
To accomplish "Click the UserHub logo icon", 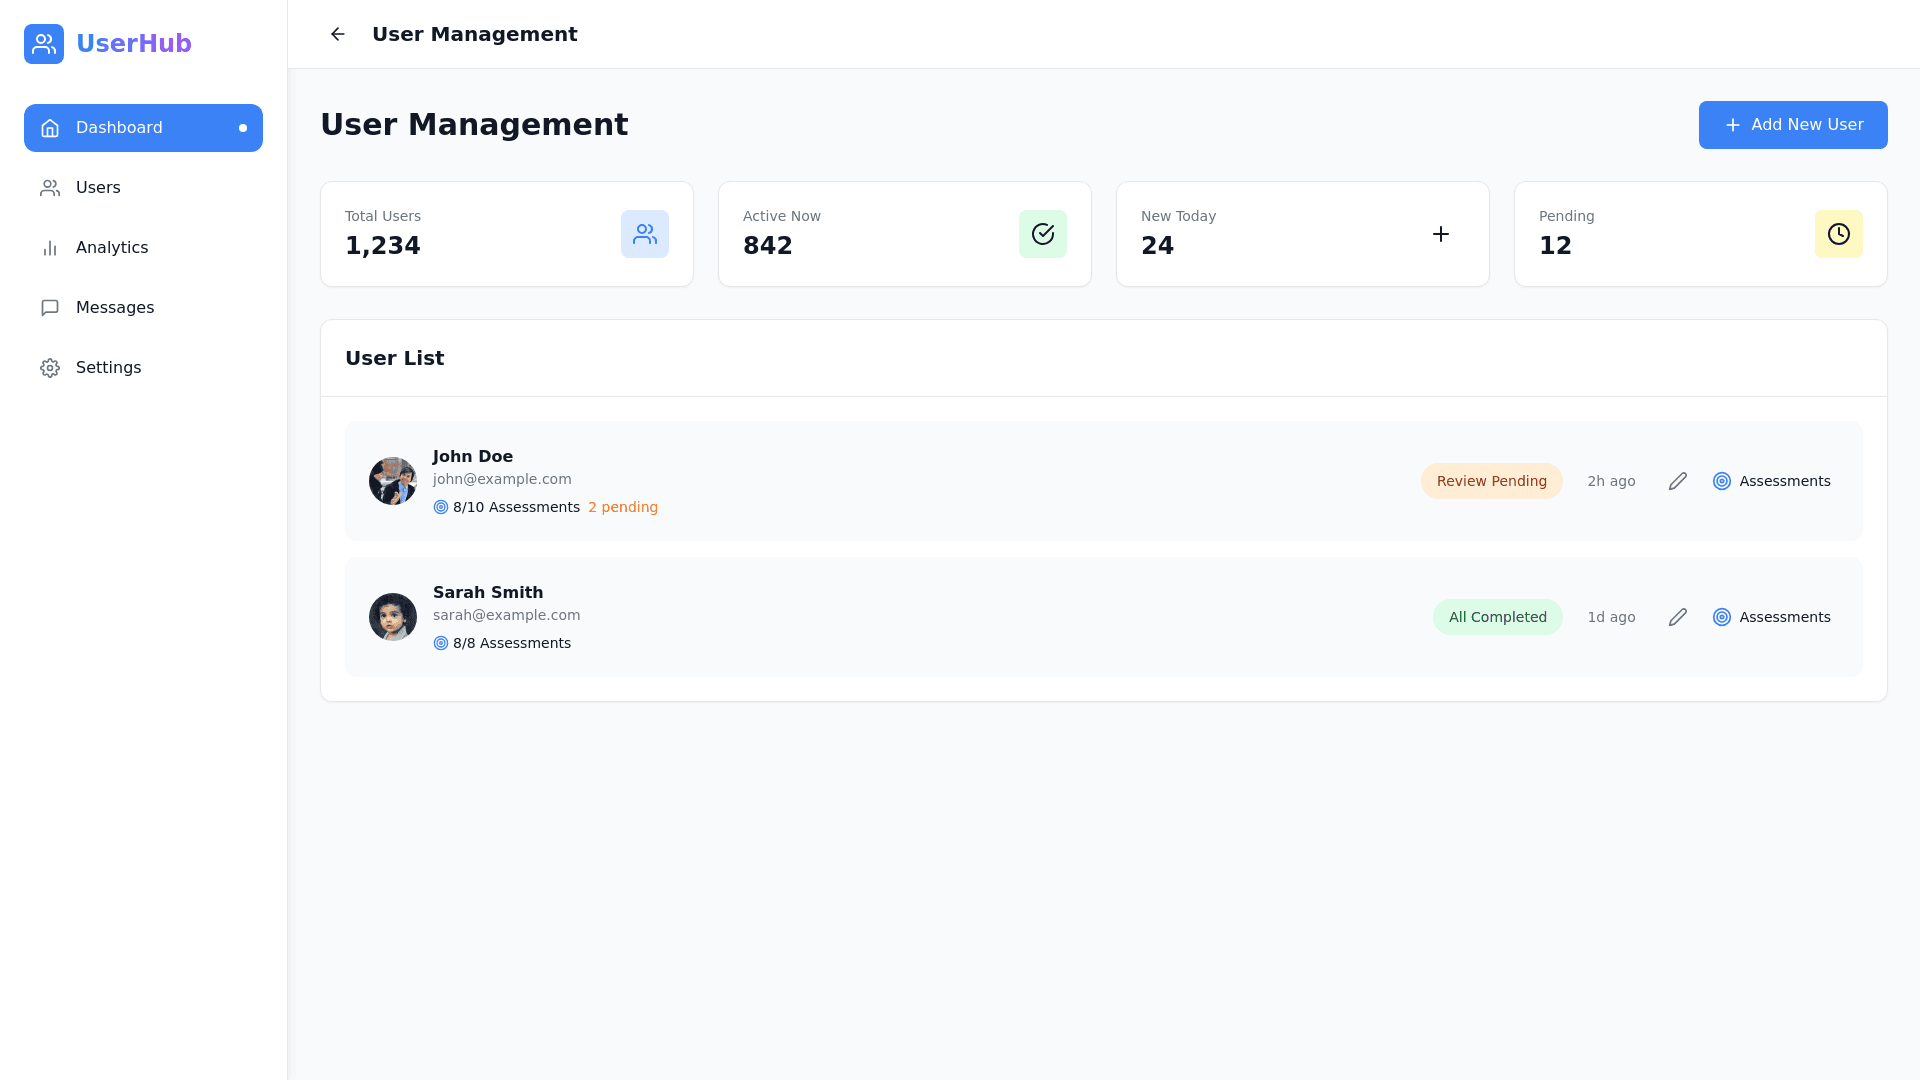I will coord(44,44).
